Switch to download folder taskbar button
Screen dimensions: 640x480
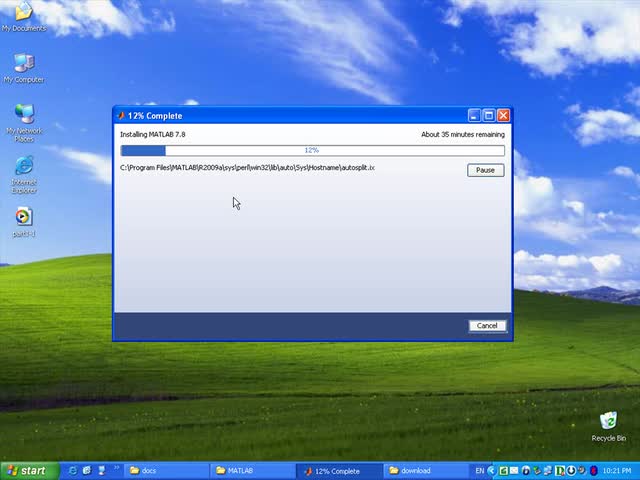click(x=425, y=471)
